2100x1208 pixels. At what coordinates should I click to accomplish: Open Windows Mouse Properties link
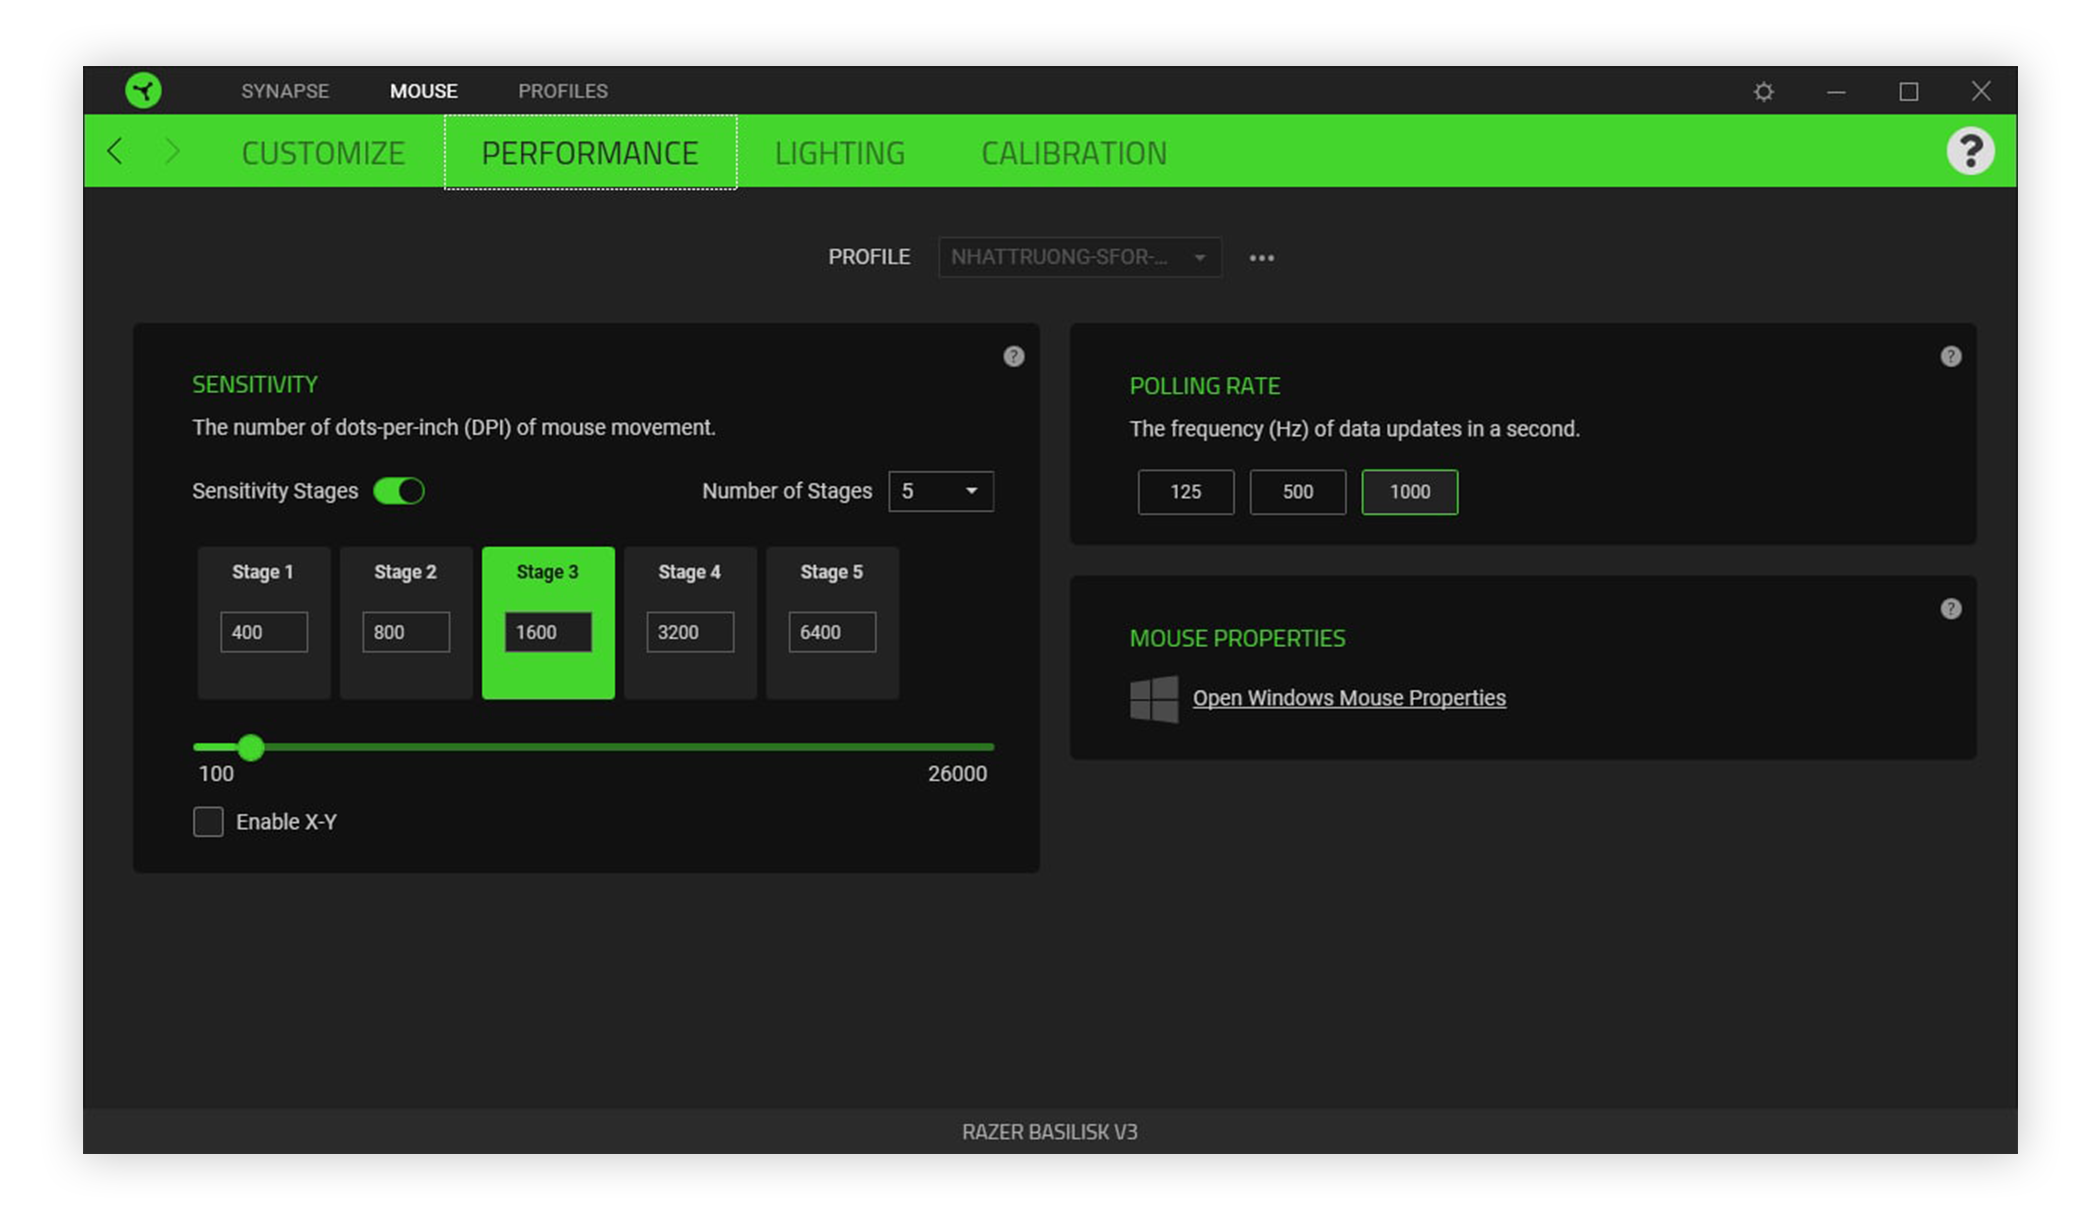(1349, 698)
